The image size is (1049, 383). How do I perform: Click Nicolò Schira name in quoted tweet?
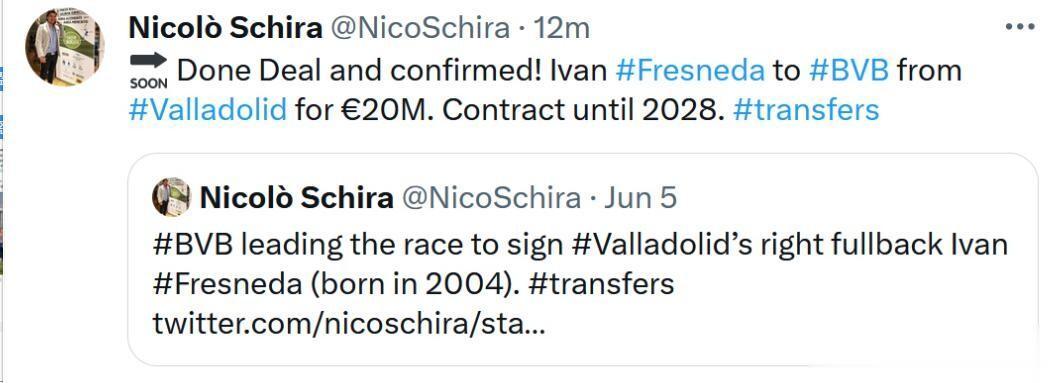(296, 198)
